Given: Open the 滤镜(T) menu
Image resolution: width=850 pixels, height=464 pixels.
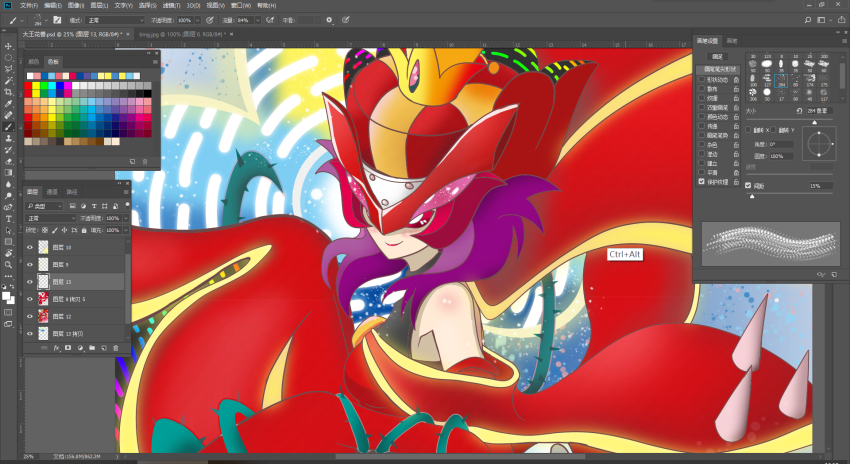Looking at the screenshot, I should 172,5.
